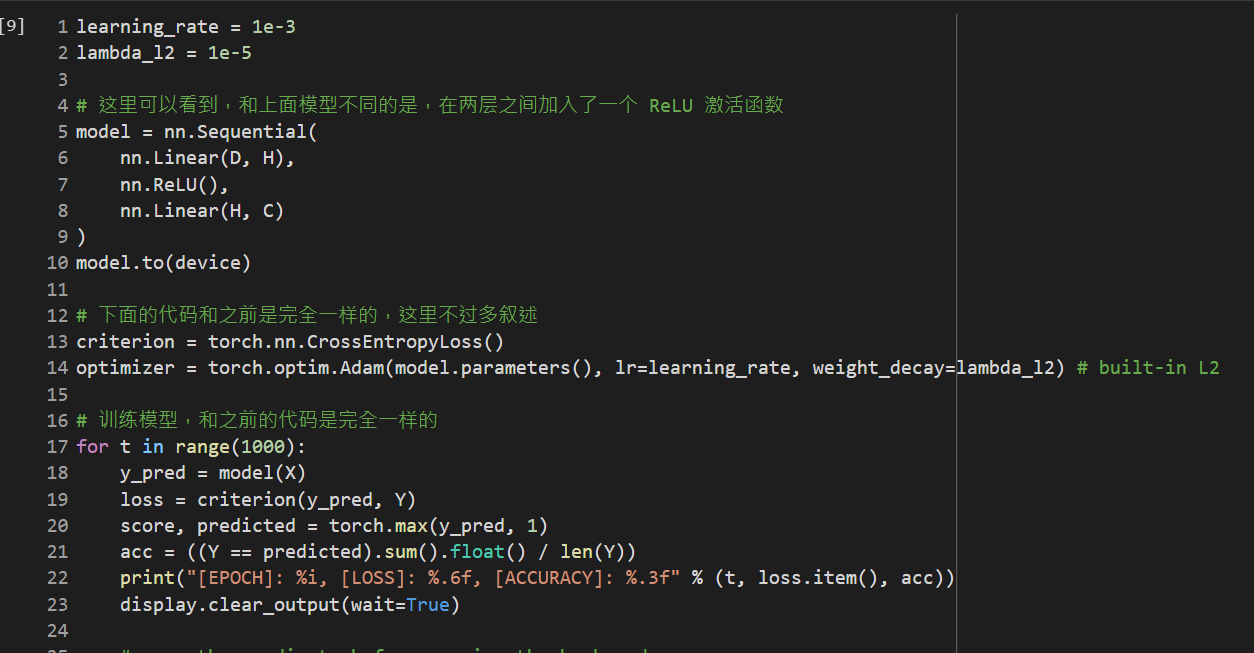Click the model.to(device) statement
The image size is (1254, 653).
pos(163,263)
